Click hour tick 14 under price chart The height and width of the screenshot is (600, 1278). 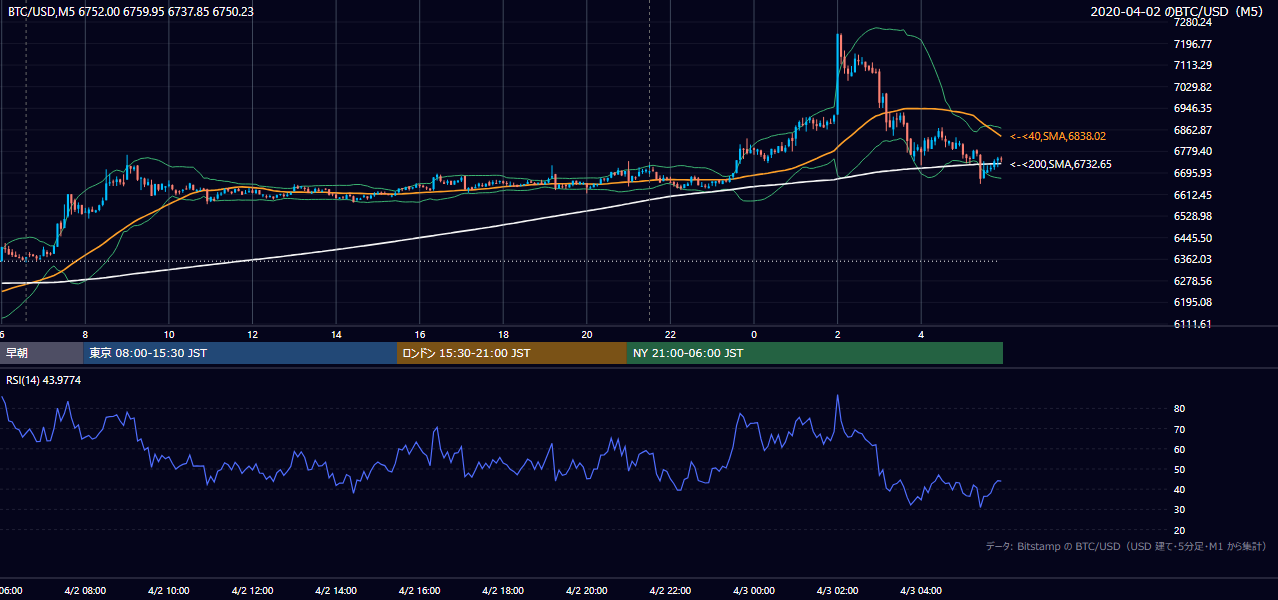[x=336, y=334]
